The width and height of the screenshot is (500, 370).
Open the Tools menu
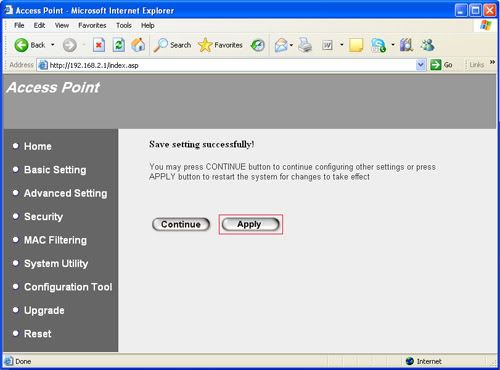click(x=124, y=25)
